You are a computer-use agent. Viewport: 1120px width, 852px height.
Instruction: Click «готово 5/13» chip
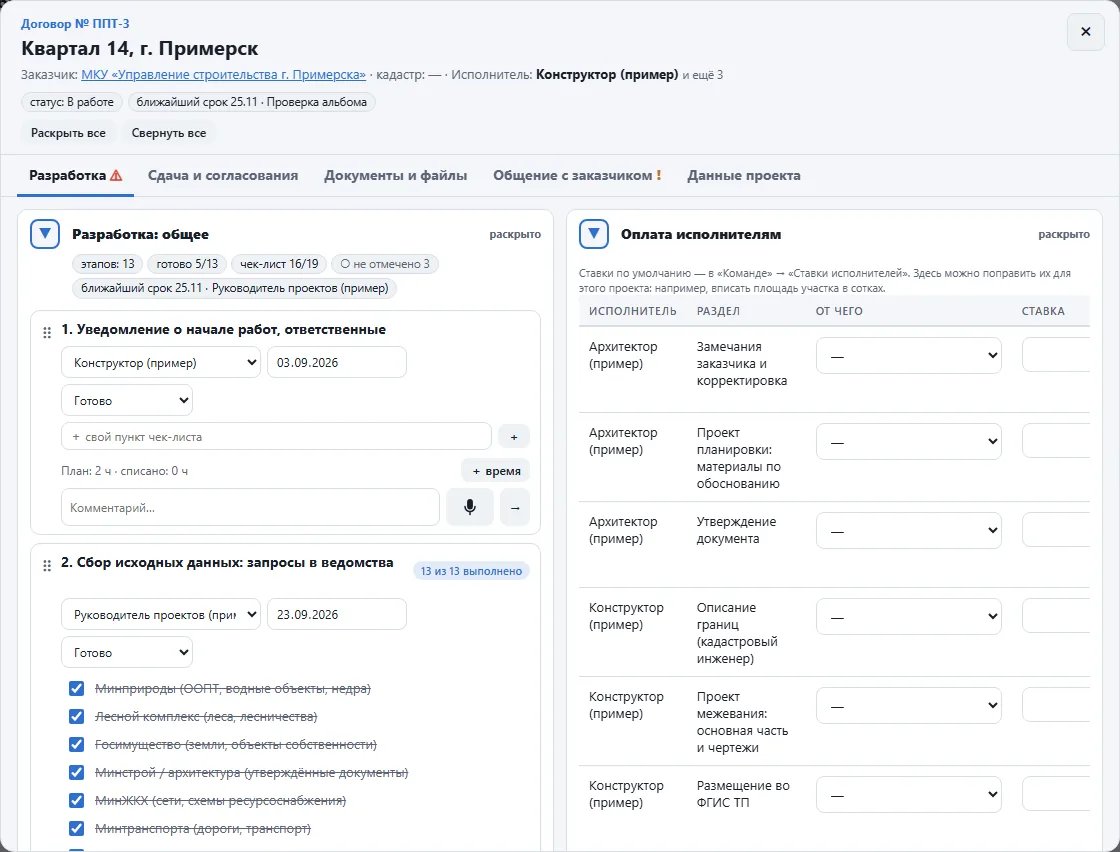(x=187, y=264)
